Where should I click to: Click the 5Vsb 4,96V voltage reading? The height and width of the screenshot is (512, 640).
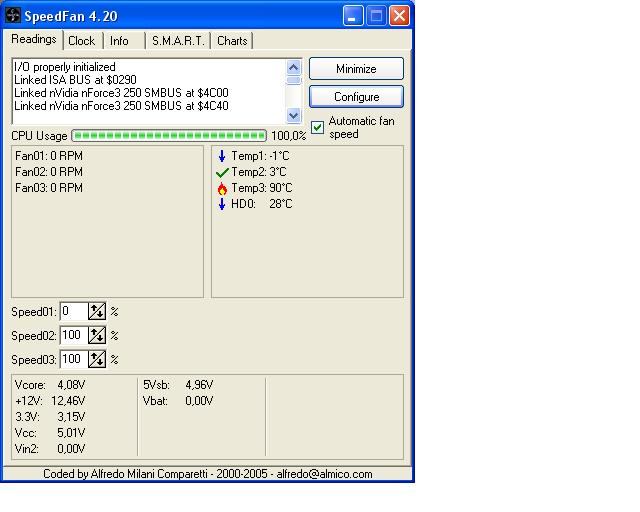click(x=178, y=385)
